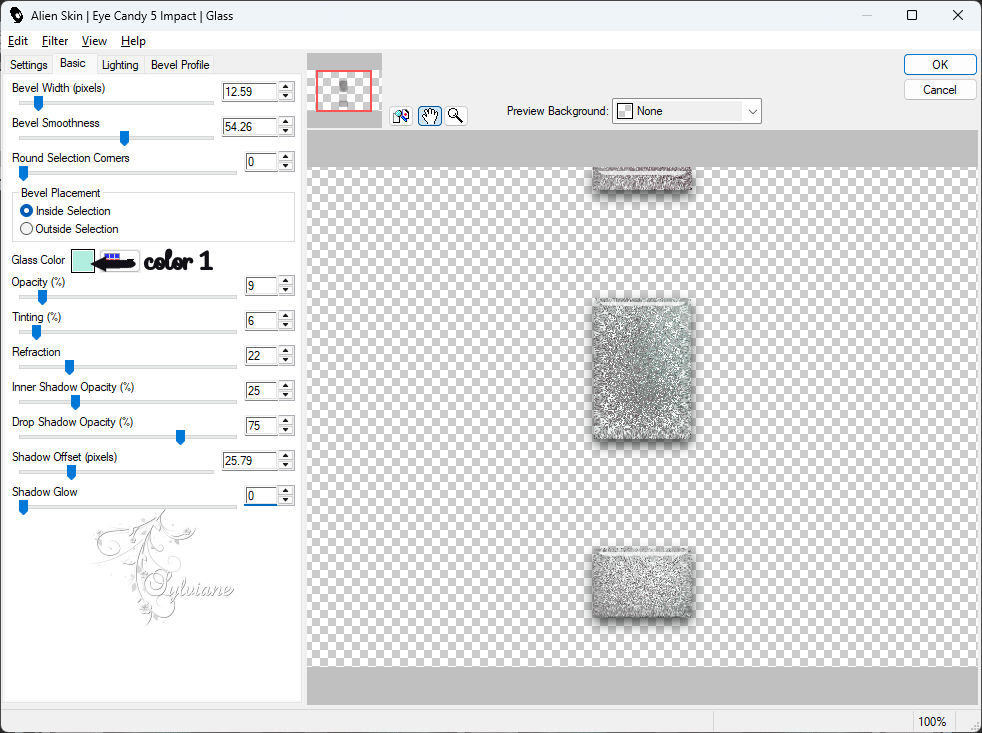Switch to the Bevel Profile tab
982x733 pixels.
pyautogui.click(x=180, y=65)
